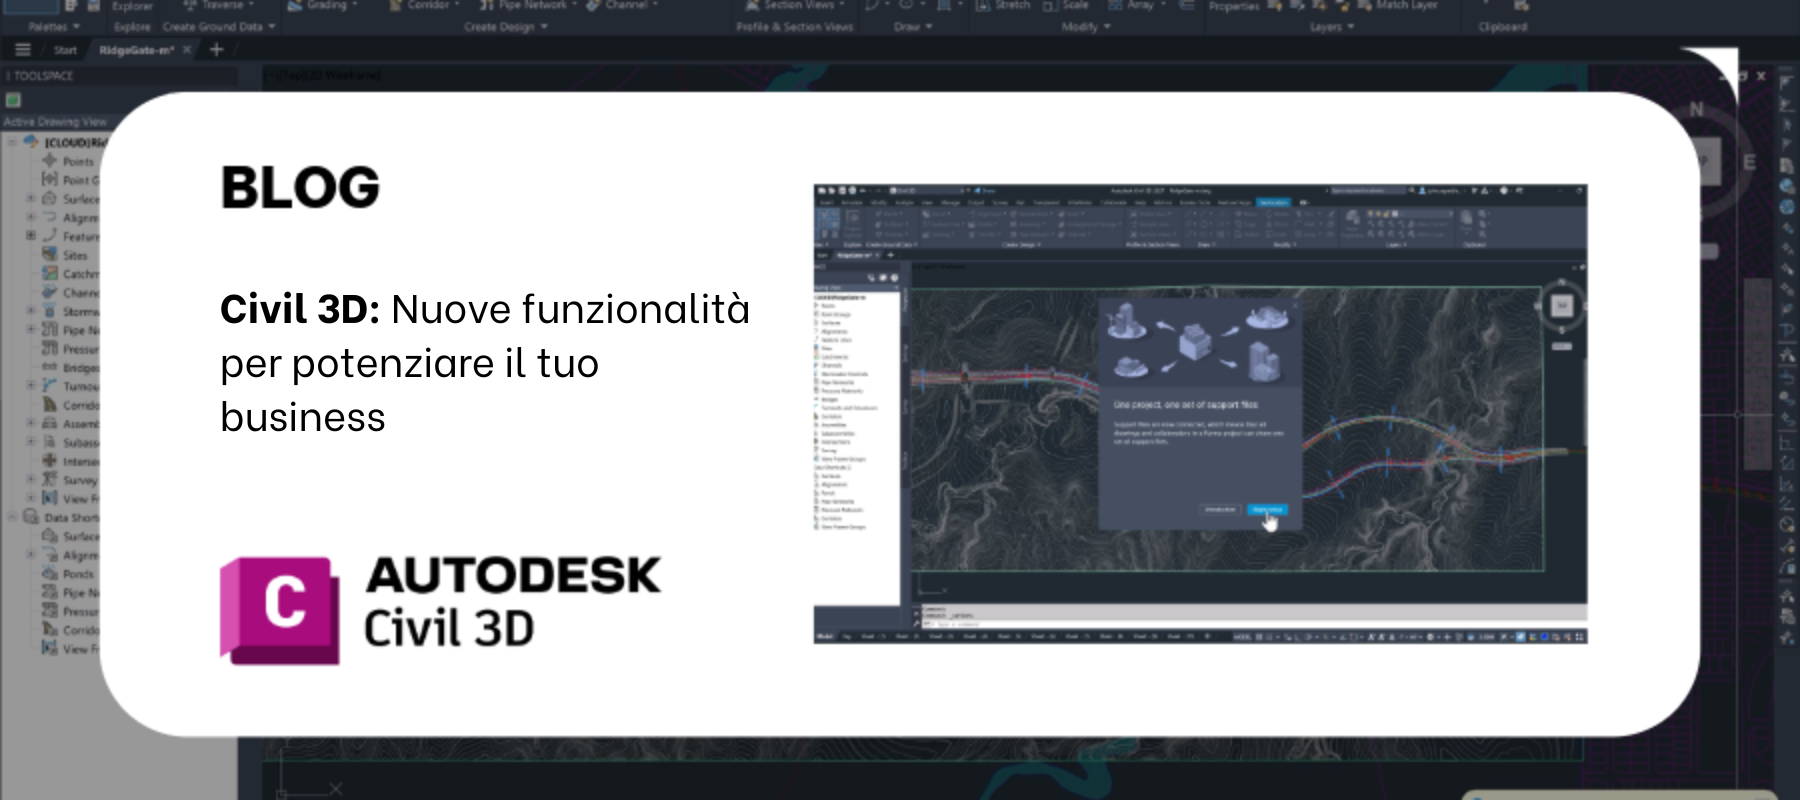This screenshot has width=1800, height=800.
Task: Open the Civil 3D screenshot thumbnail on the card
Action: pos(1200,414)
